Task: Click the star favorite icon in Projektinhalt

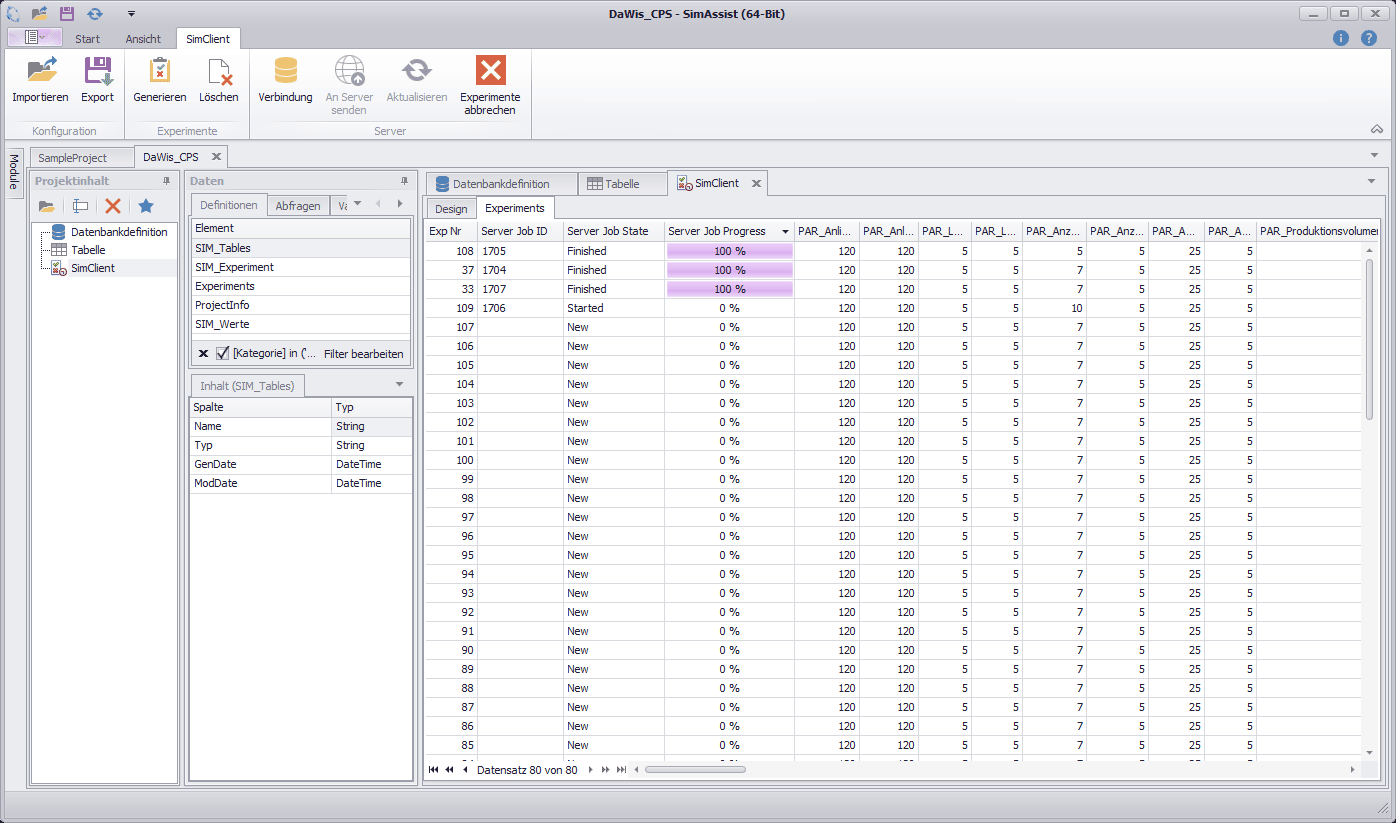Action: (146, 206)
